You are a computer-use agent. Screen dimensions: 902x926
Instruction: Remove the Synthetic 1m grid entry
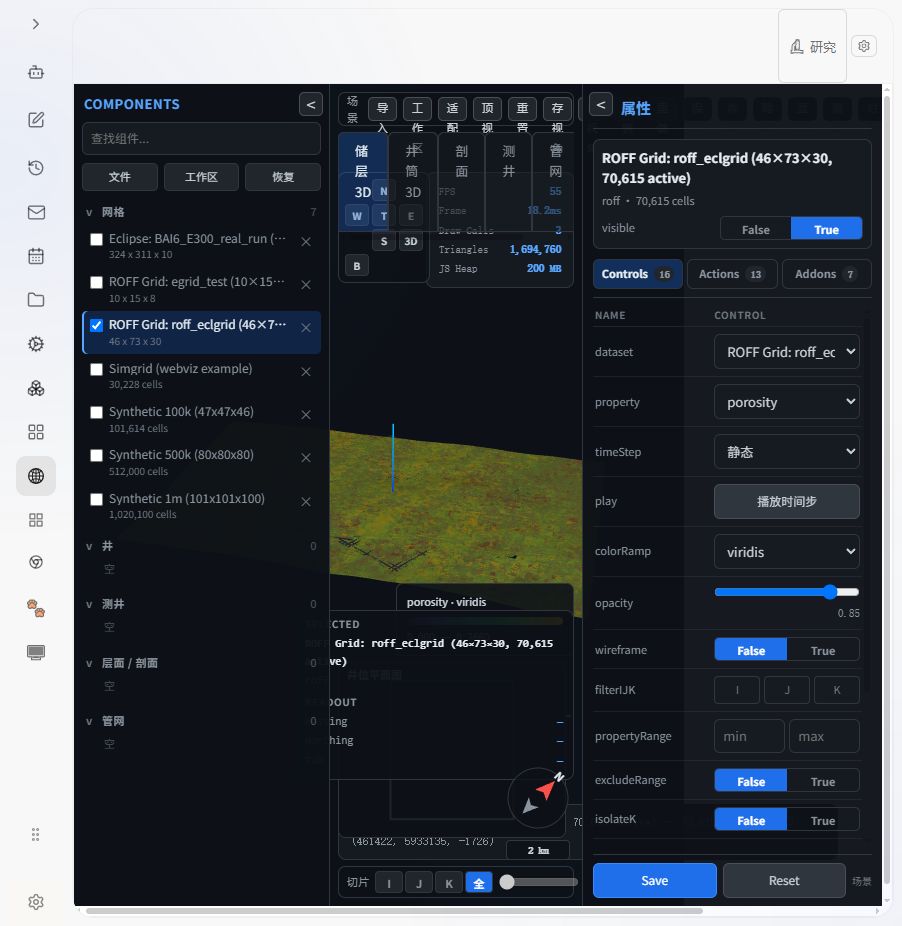(x=306, y=502)
